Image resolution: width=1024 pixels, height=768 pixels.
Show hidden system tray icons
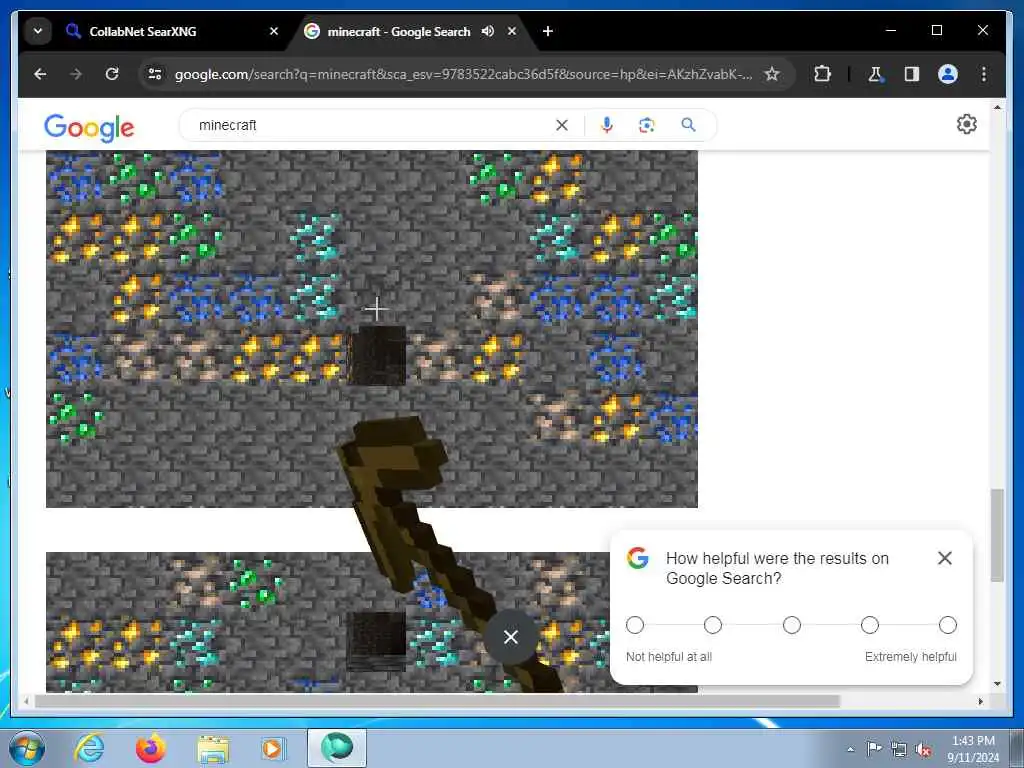[x=850, y=749]
